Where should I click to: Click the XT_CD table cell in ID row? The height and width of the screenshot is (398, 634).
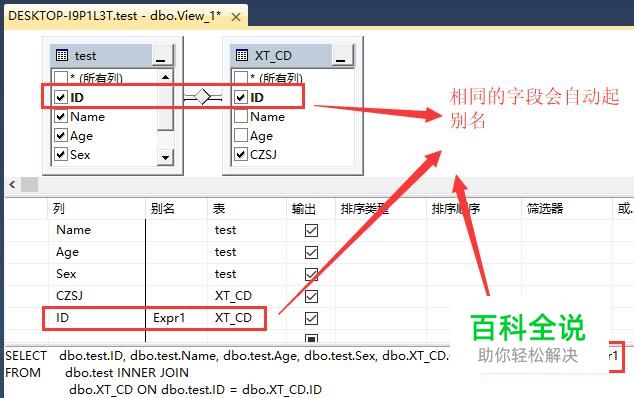pos(247,318)
